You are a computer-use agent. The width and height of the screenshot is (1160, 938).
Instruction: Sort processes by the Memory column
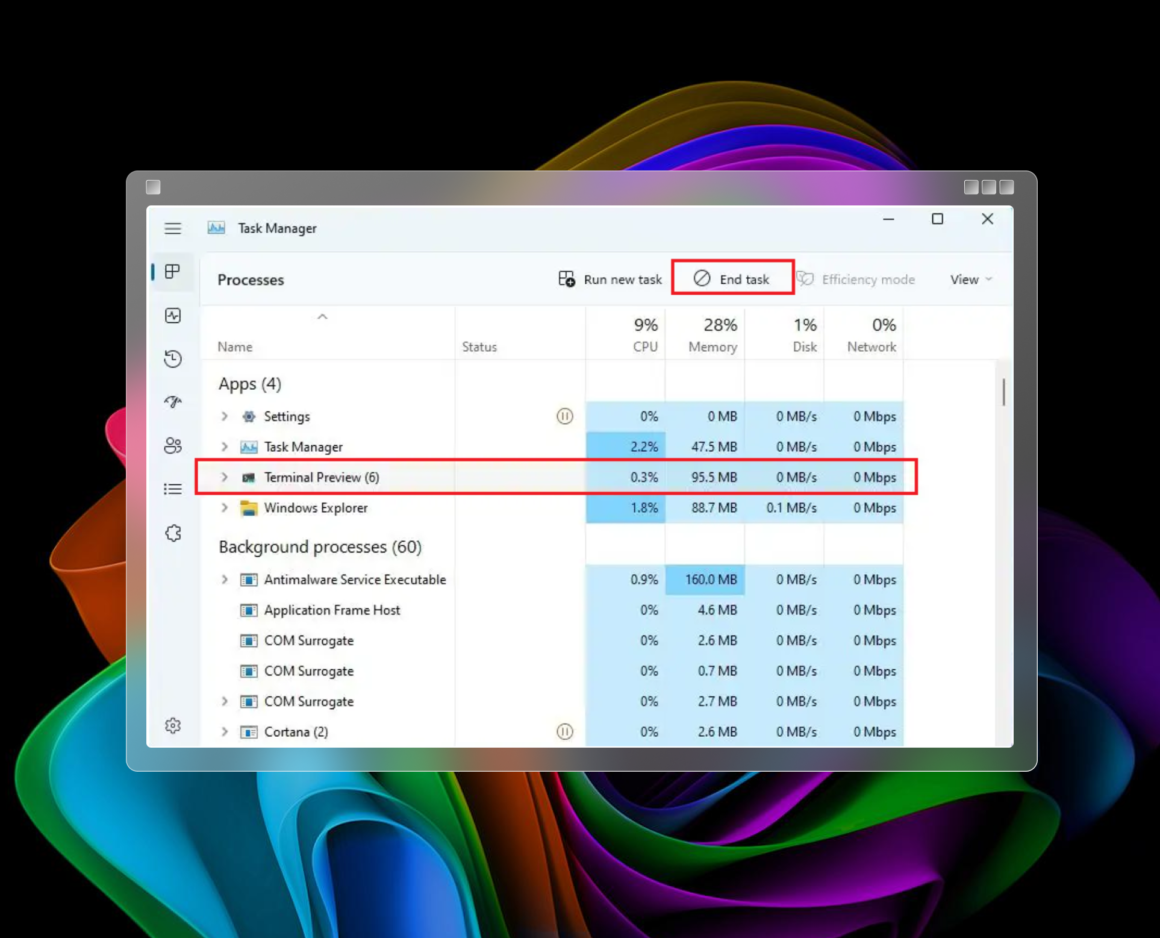[x=713, y=335]
